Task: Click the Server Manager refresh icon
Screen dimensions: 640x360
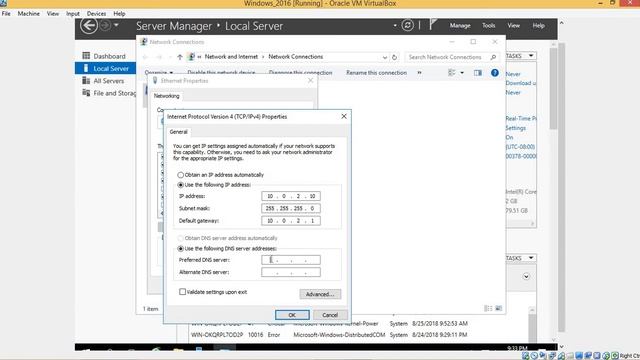Action: [407, 25]
